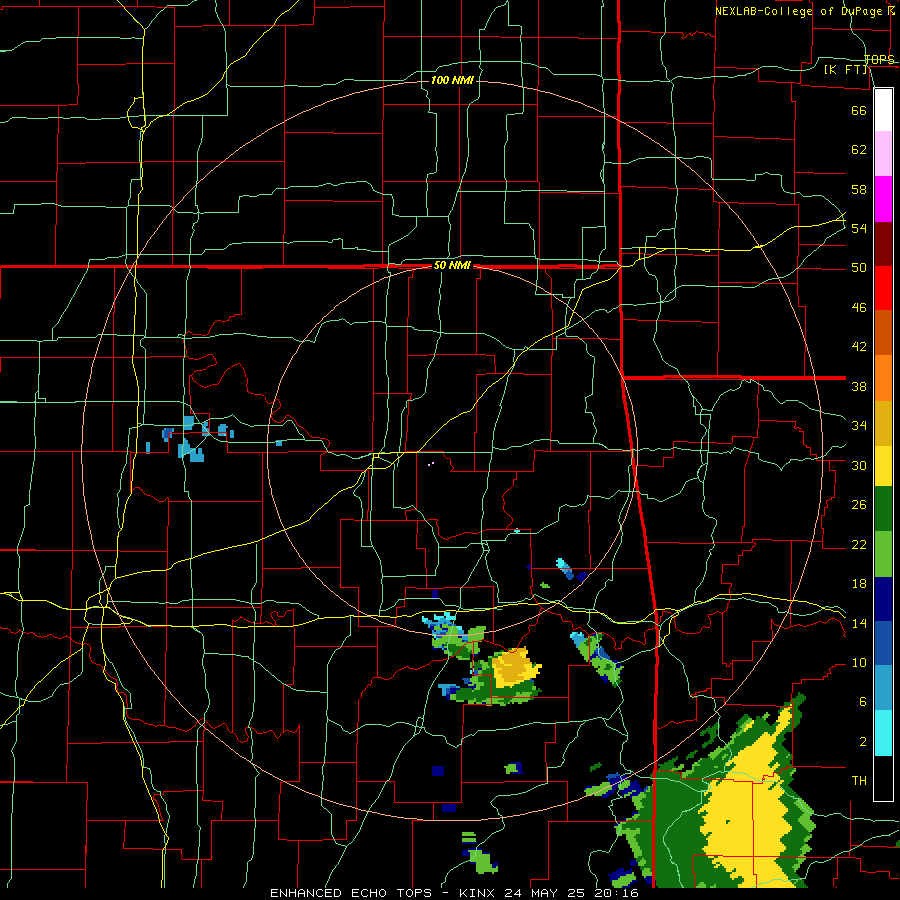Screen dimensions: 900x900
Task: Click the legend value "42"
Action: [859, 347]
